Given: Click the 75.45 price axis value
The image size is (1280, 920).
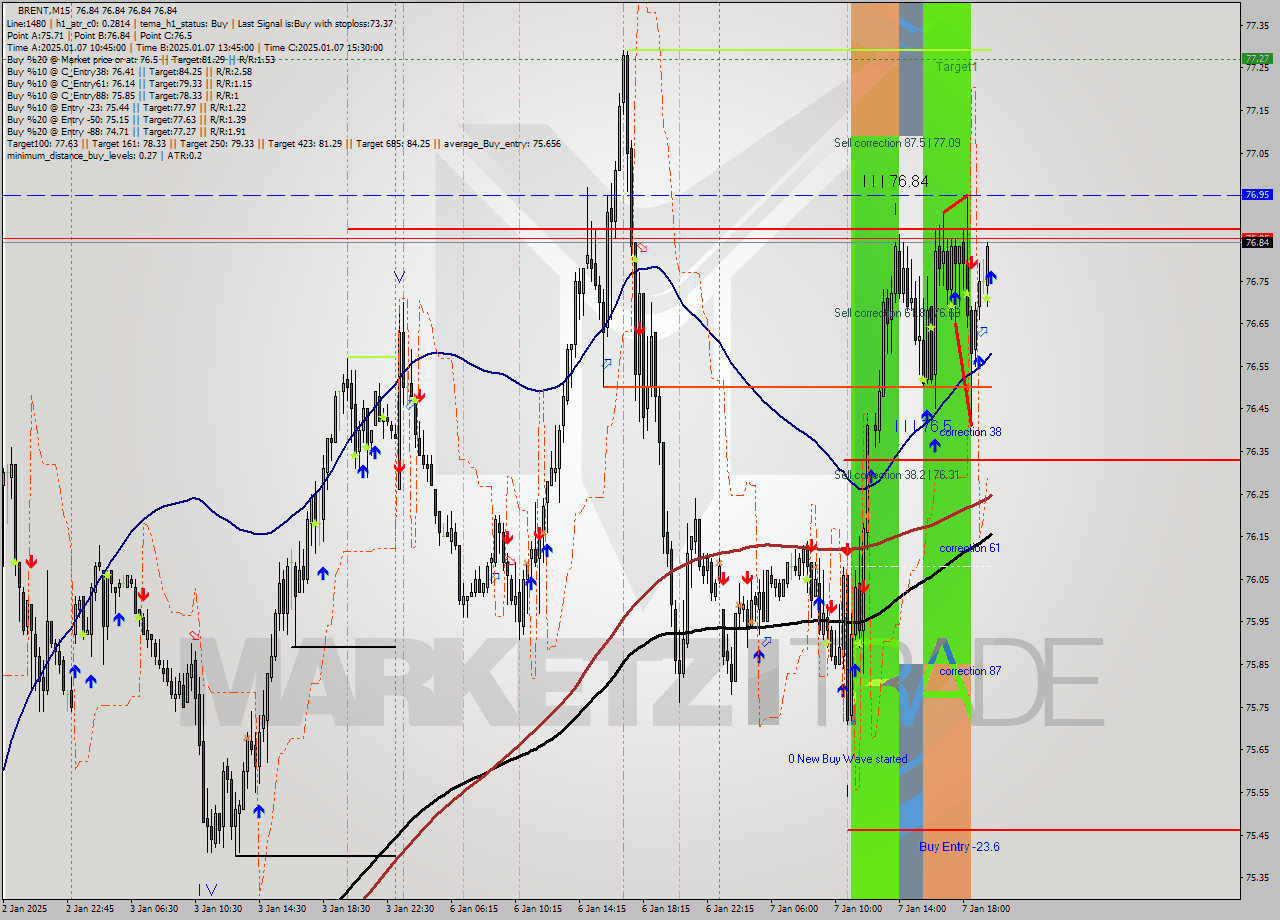Looking at the screenshot, I should [1257, 834].
